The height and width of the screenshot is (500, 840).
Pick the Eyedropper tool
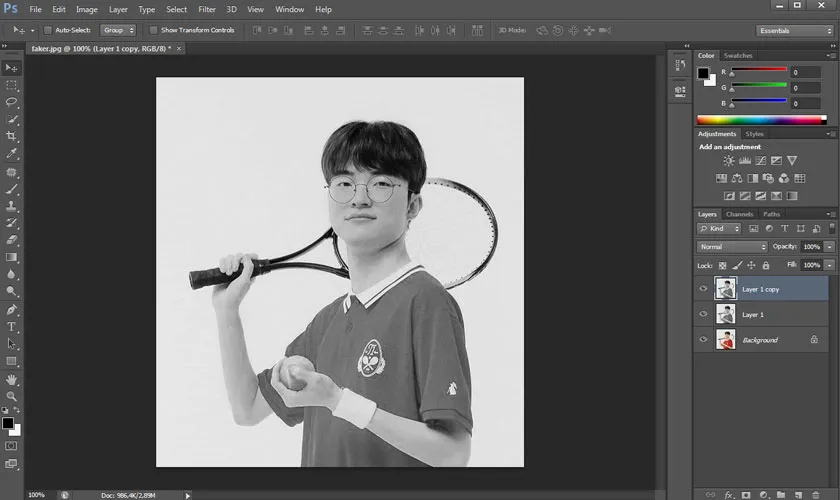click(11, 153)
